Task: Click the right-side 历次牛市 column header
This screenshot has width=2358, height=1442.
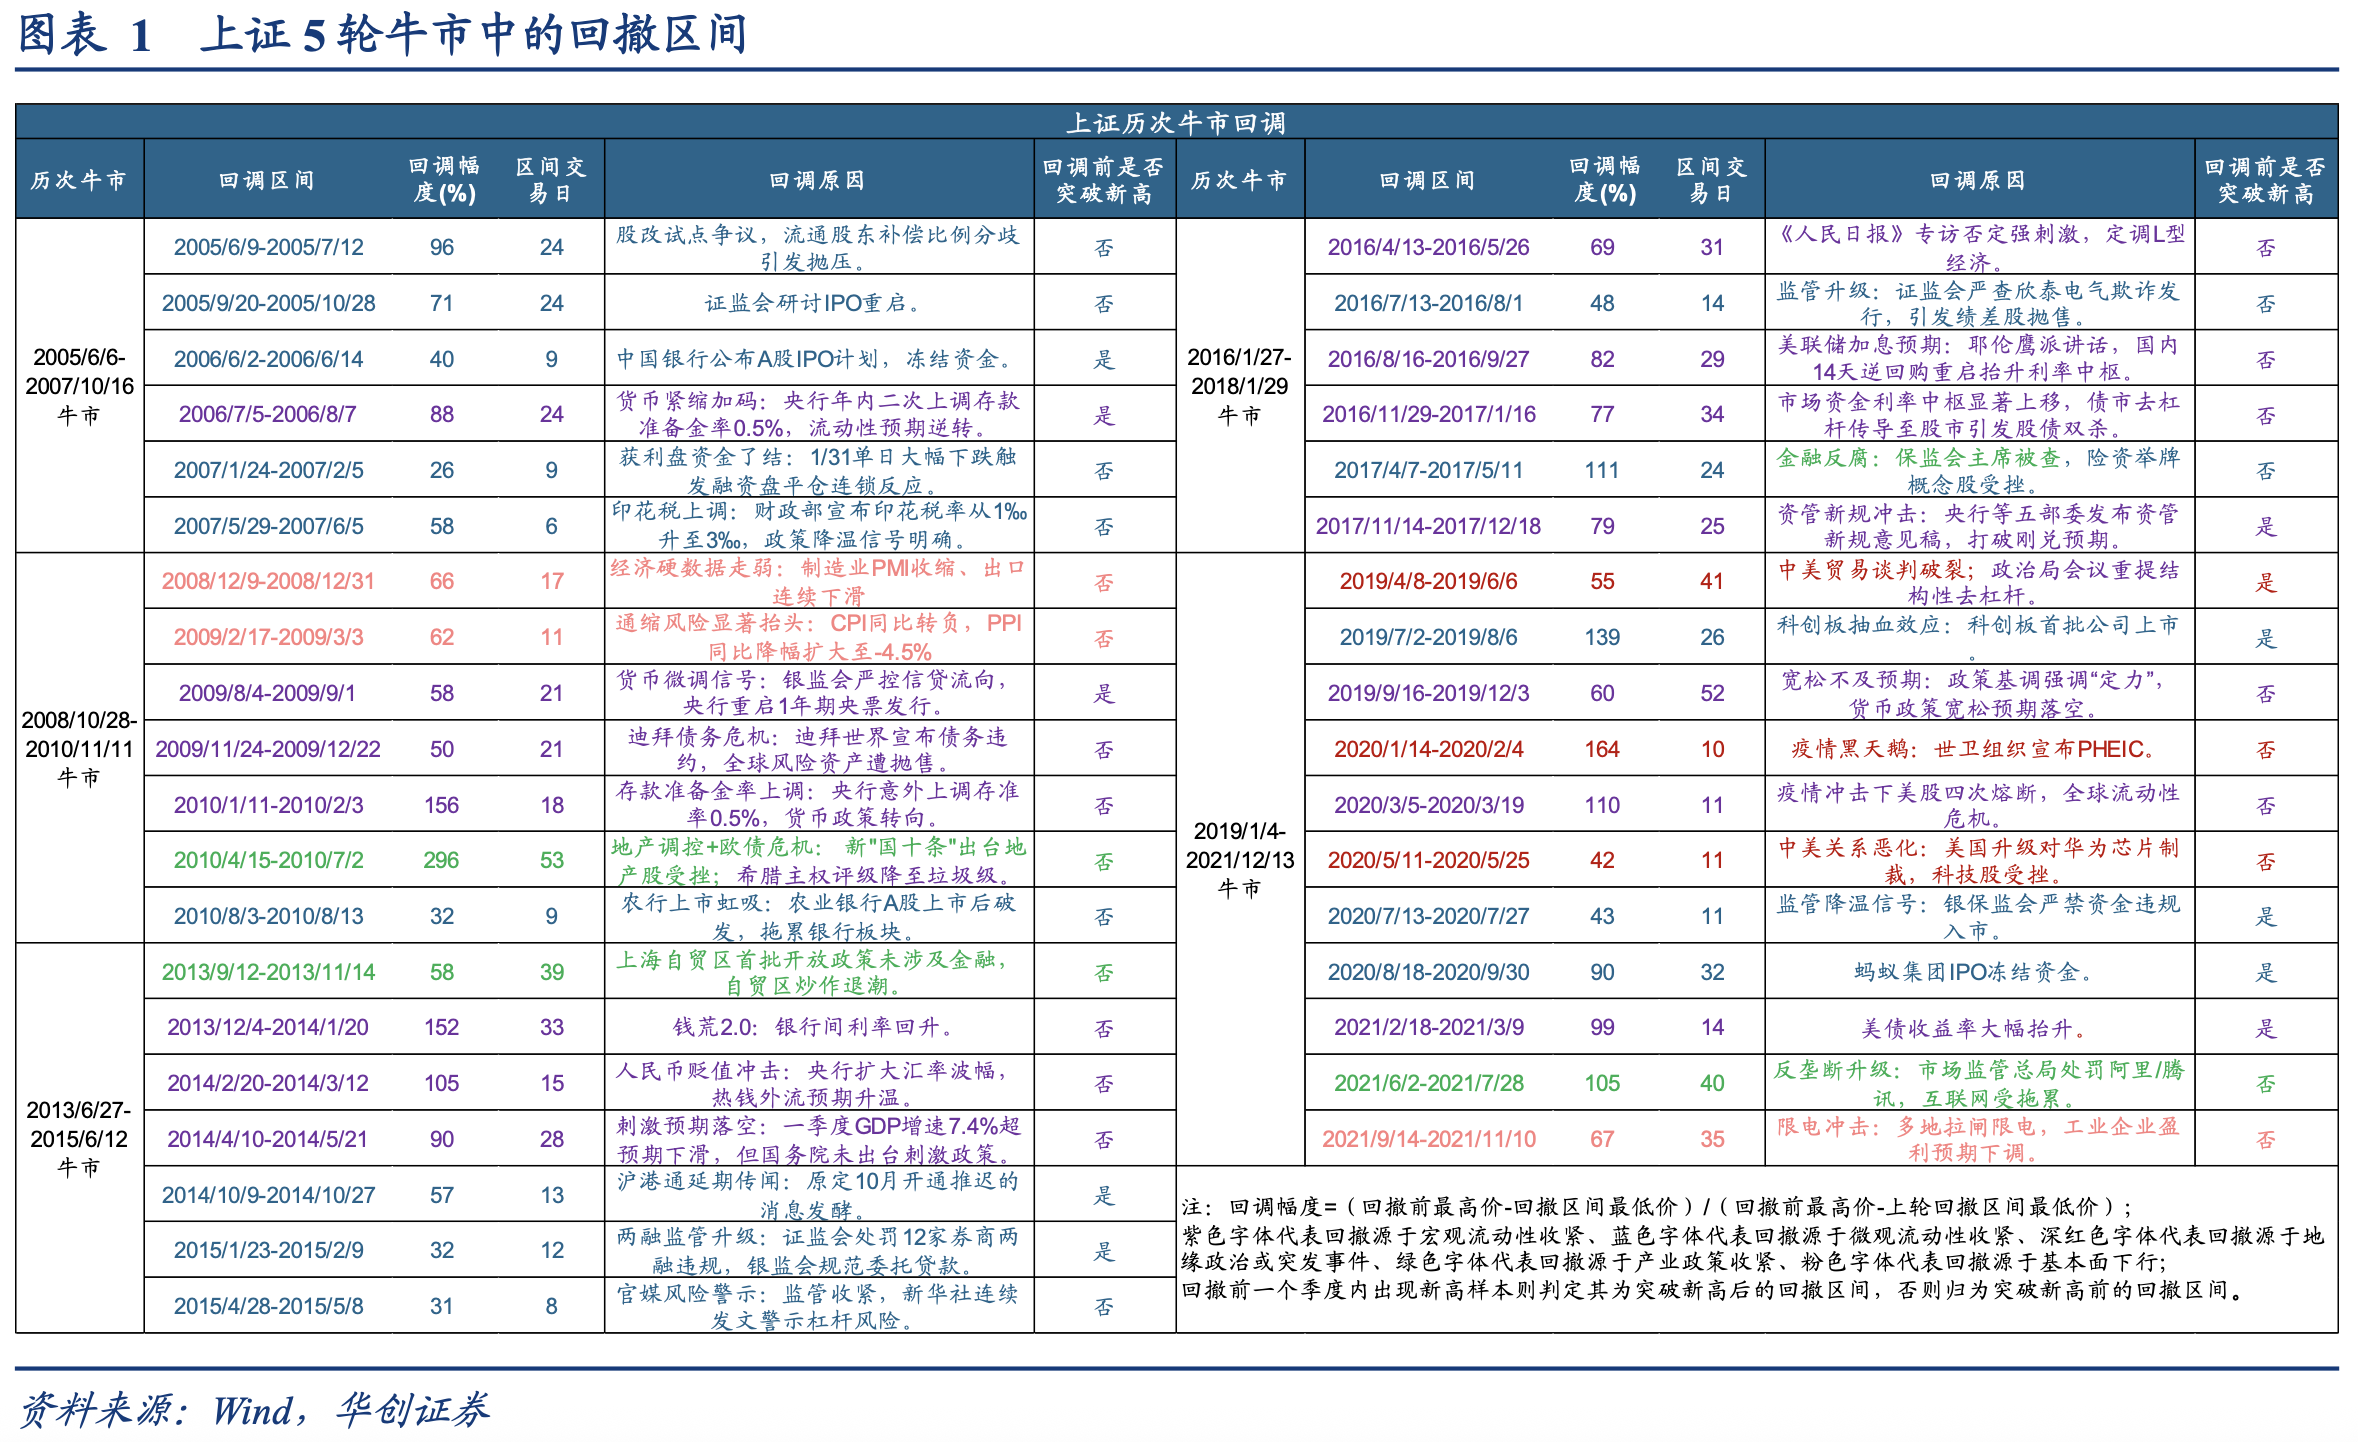Action: (1239, 180)
